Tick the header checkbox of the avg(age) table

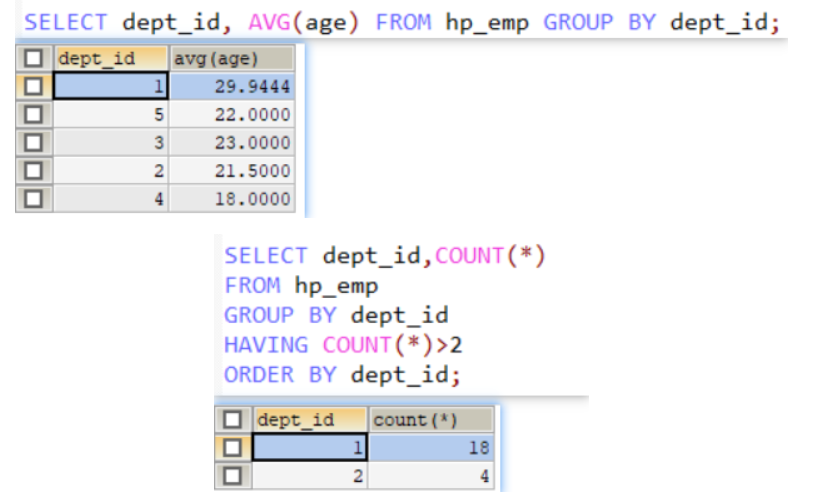(x=33, y=58)
